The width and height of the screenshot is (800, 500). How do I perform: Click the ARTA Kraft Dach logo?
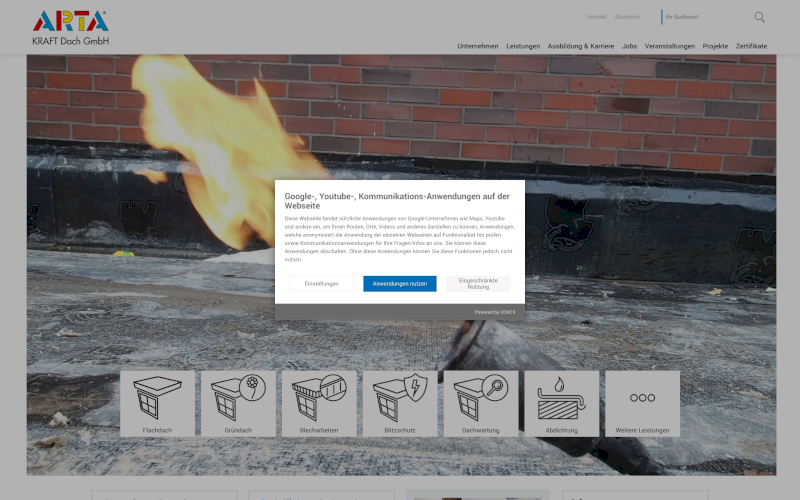click(70, 27)
